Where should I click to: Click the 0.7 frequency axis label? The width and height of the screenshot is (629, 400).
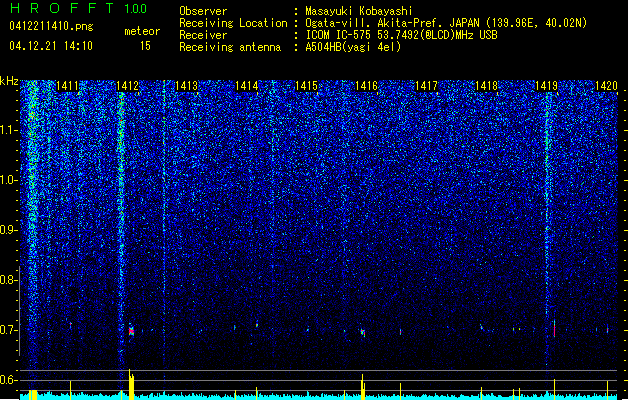click(9, 330)
